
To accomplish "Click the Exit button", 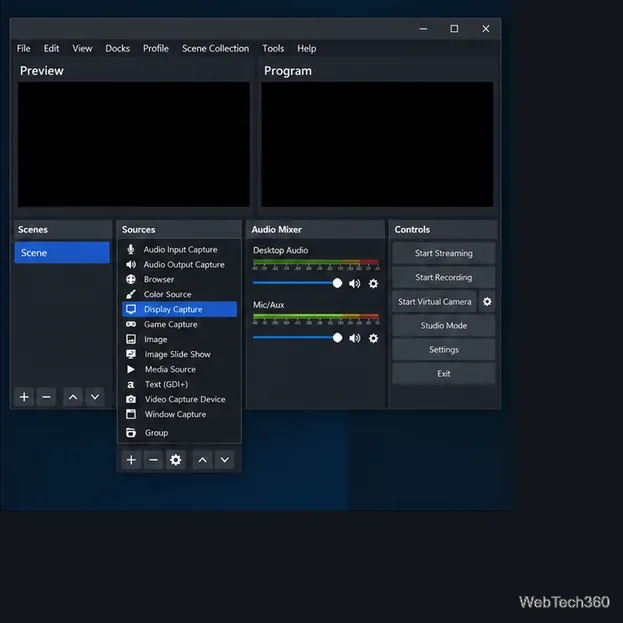I will coord(444,373).
